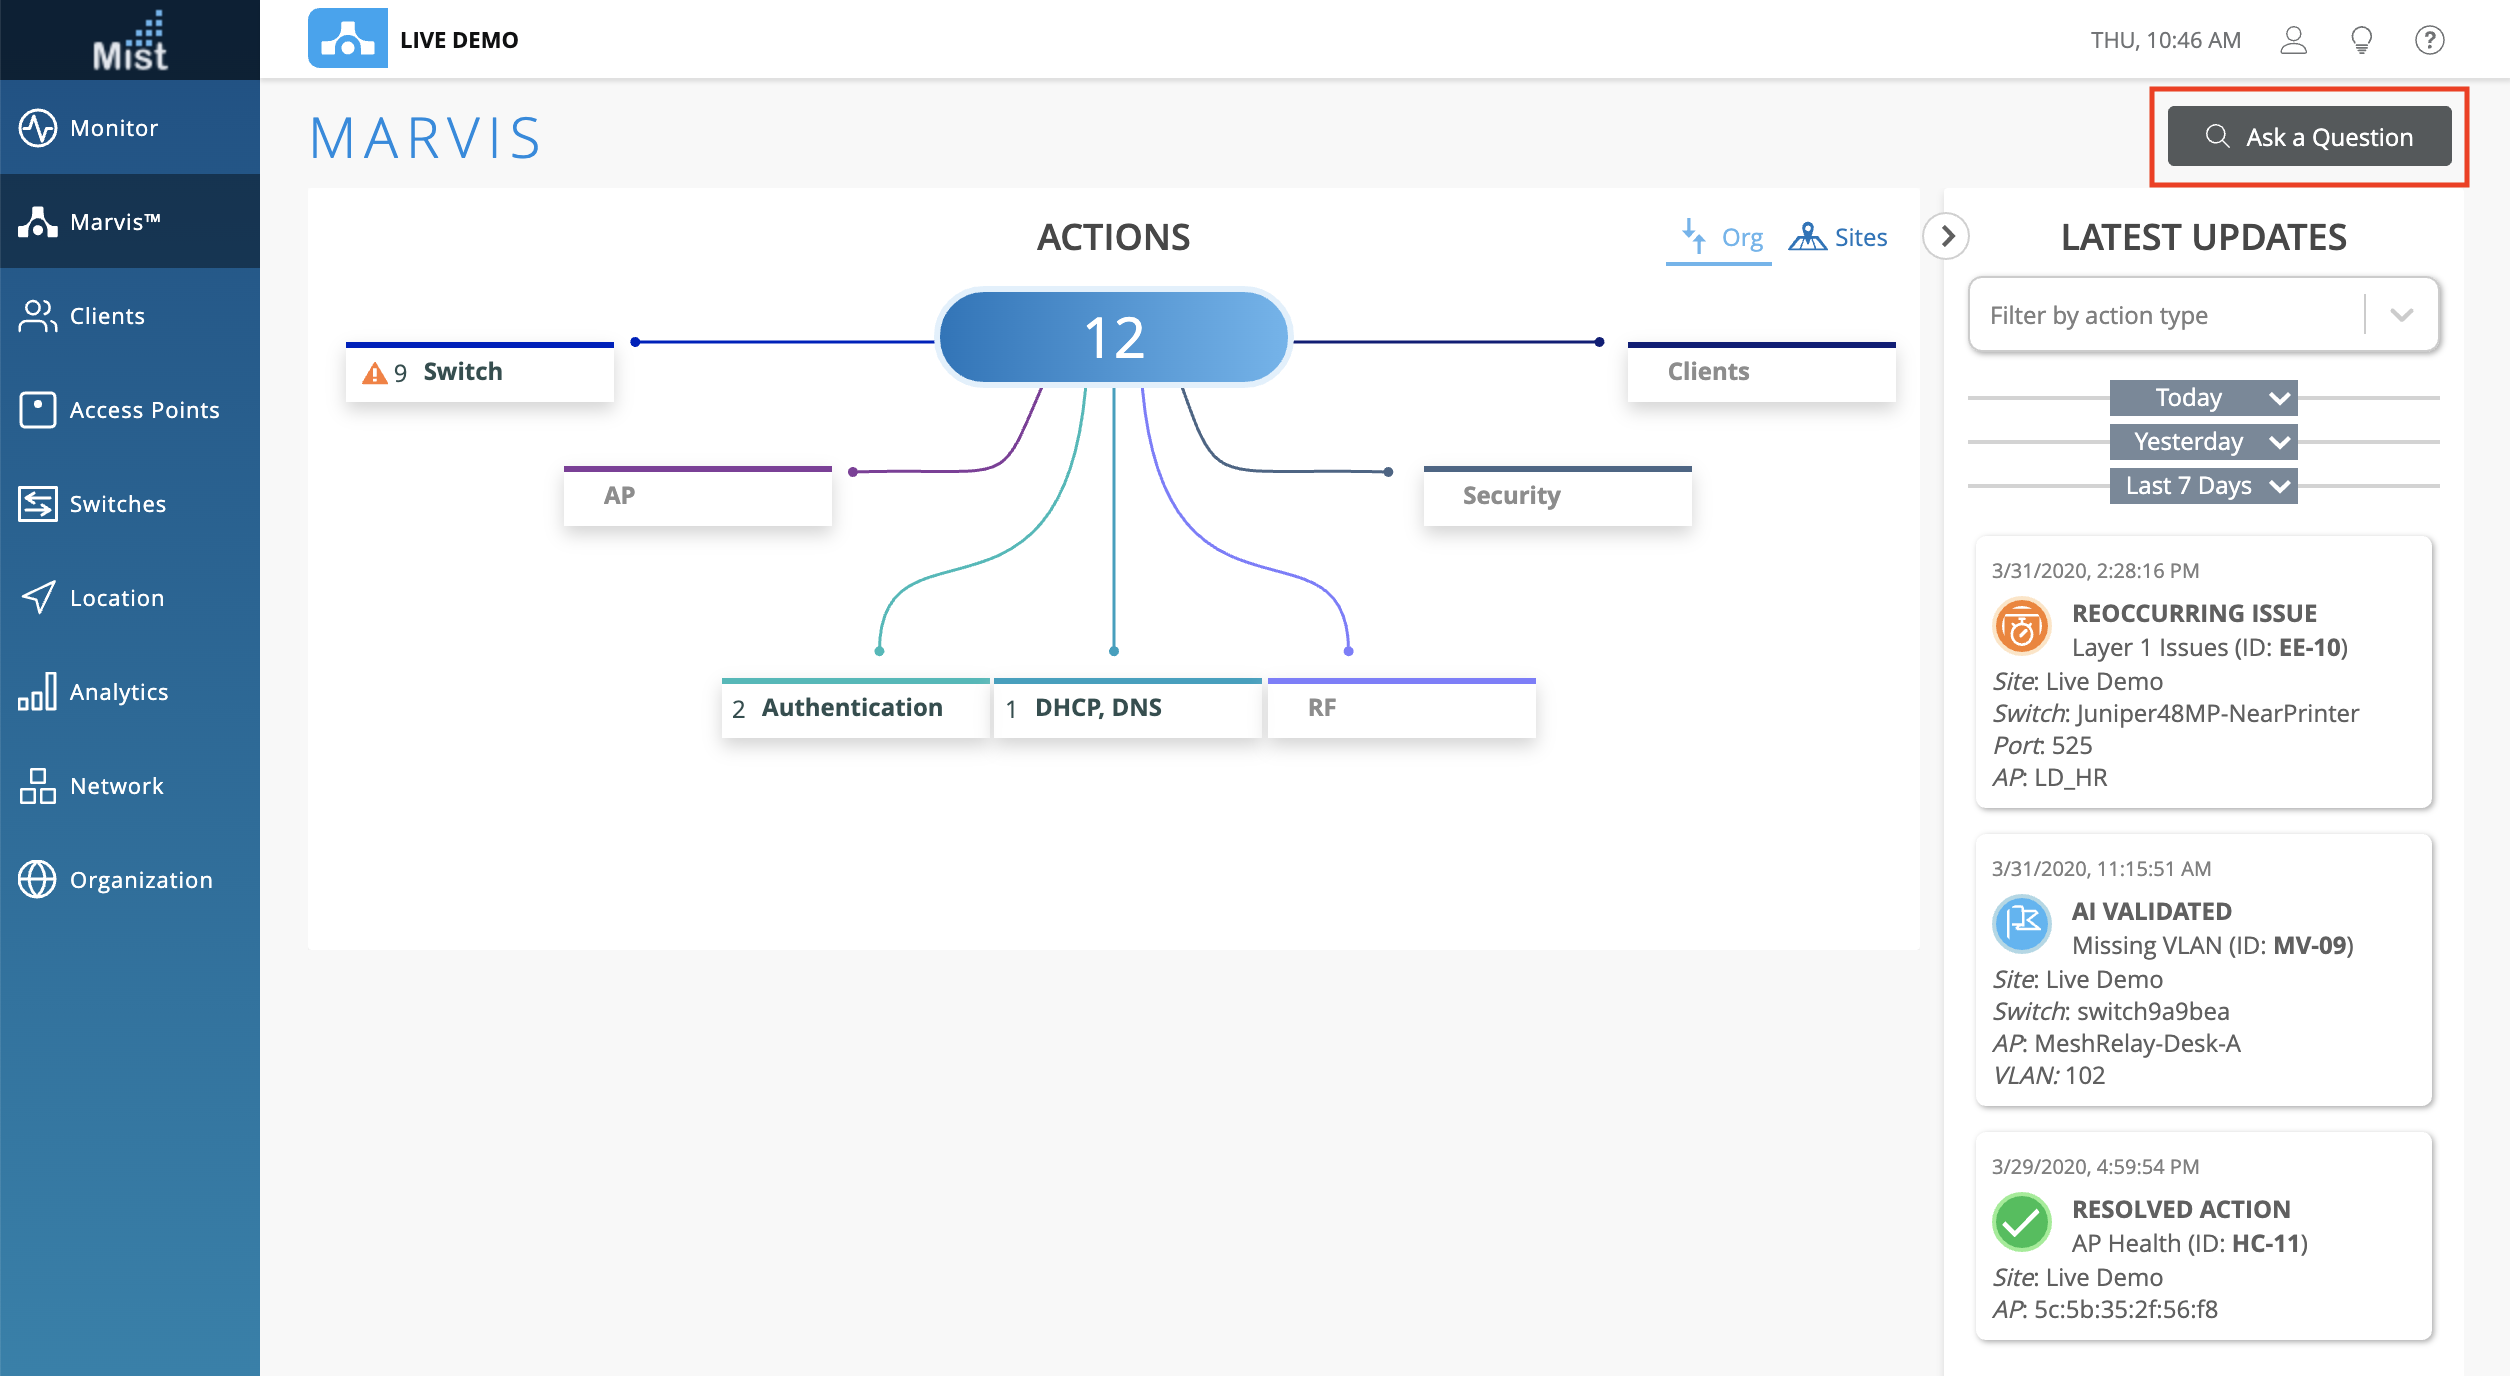Expand the Today updates section
2510x1376 pixels.
click(2203, 398)
